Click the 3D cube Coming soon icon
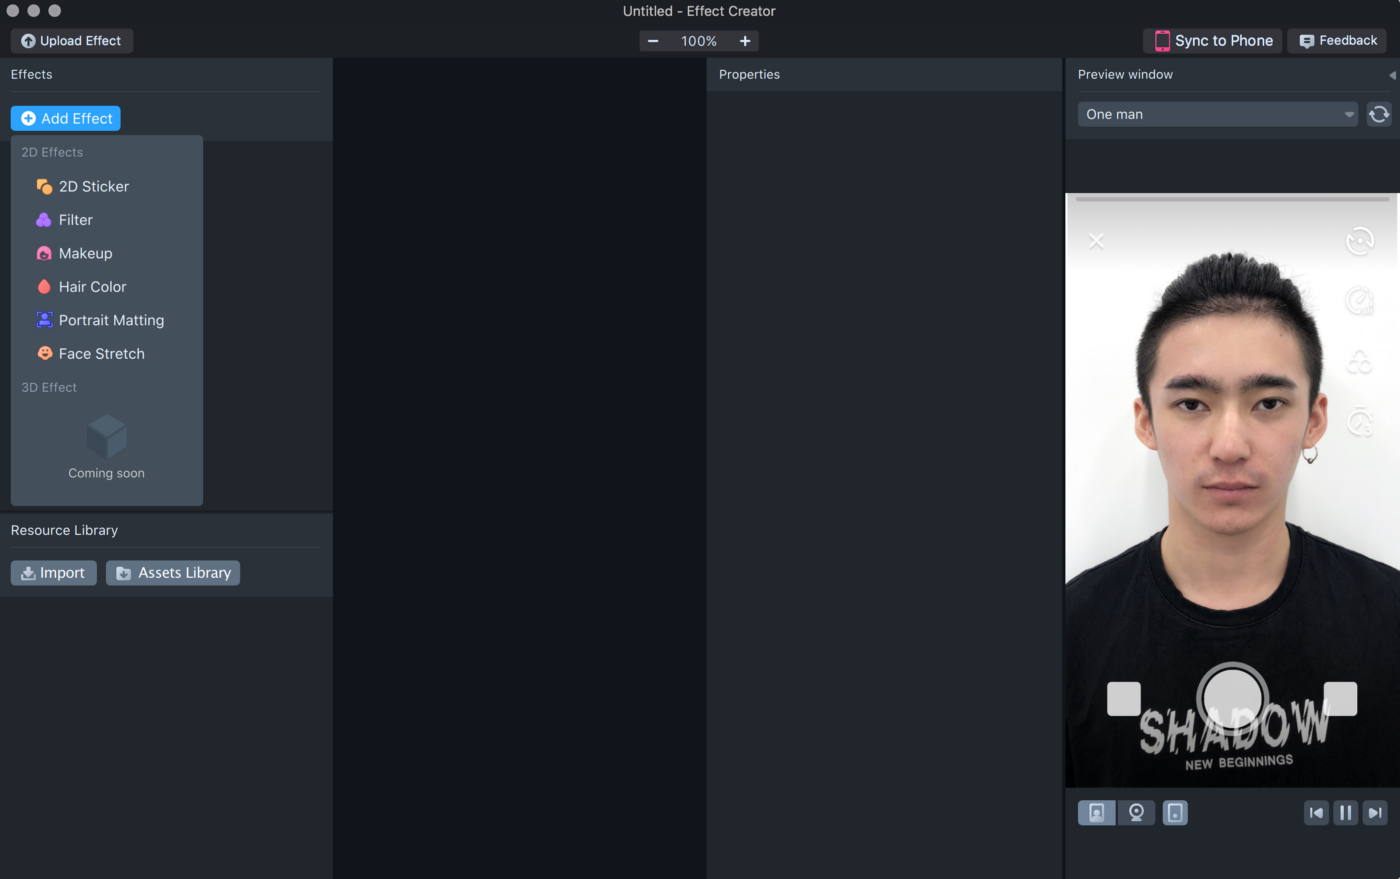 click(107, 436)
